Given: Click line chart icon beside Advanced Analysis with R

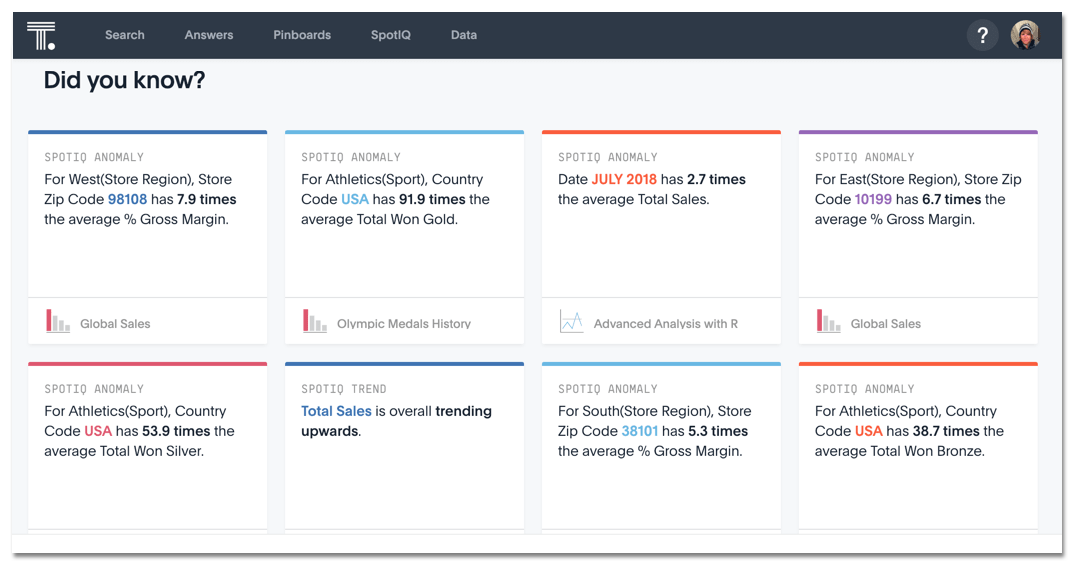Looking at the screenshot, I should point(572,322).
